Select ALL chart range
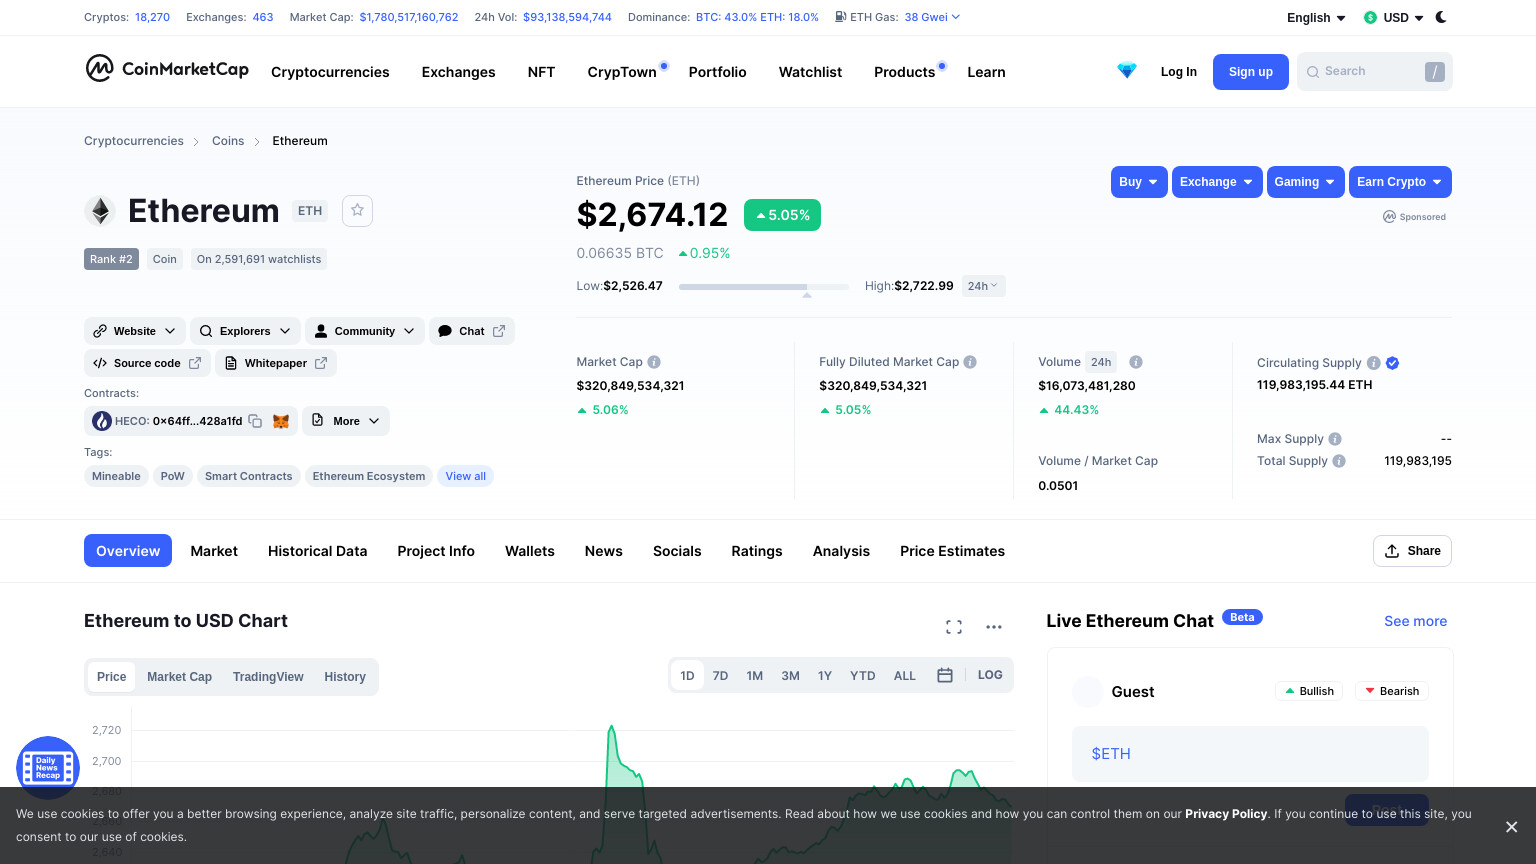The width and height of the screenshot is (1536, 864). coord(905,676)
